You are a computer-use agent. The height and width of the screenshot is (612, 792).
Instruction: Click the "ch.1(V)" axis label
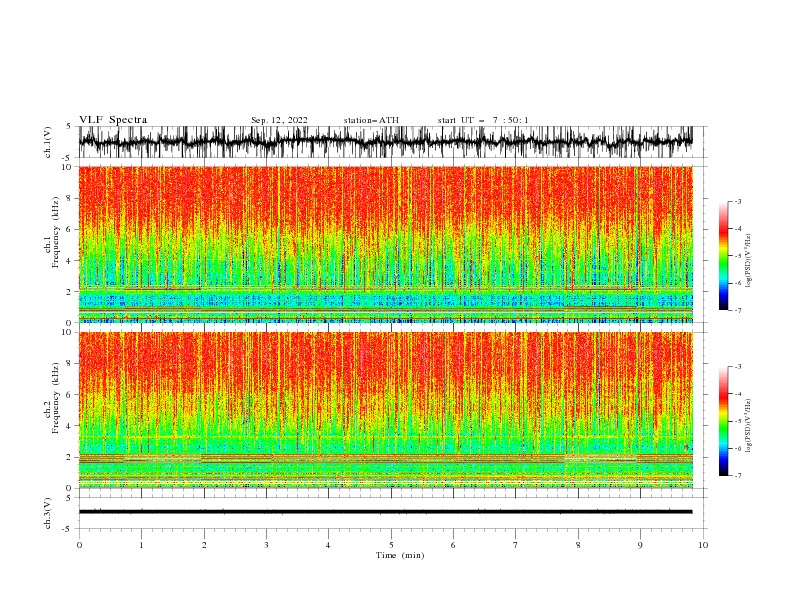48,142
